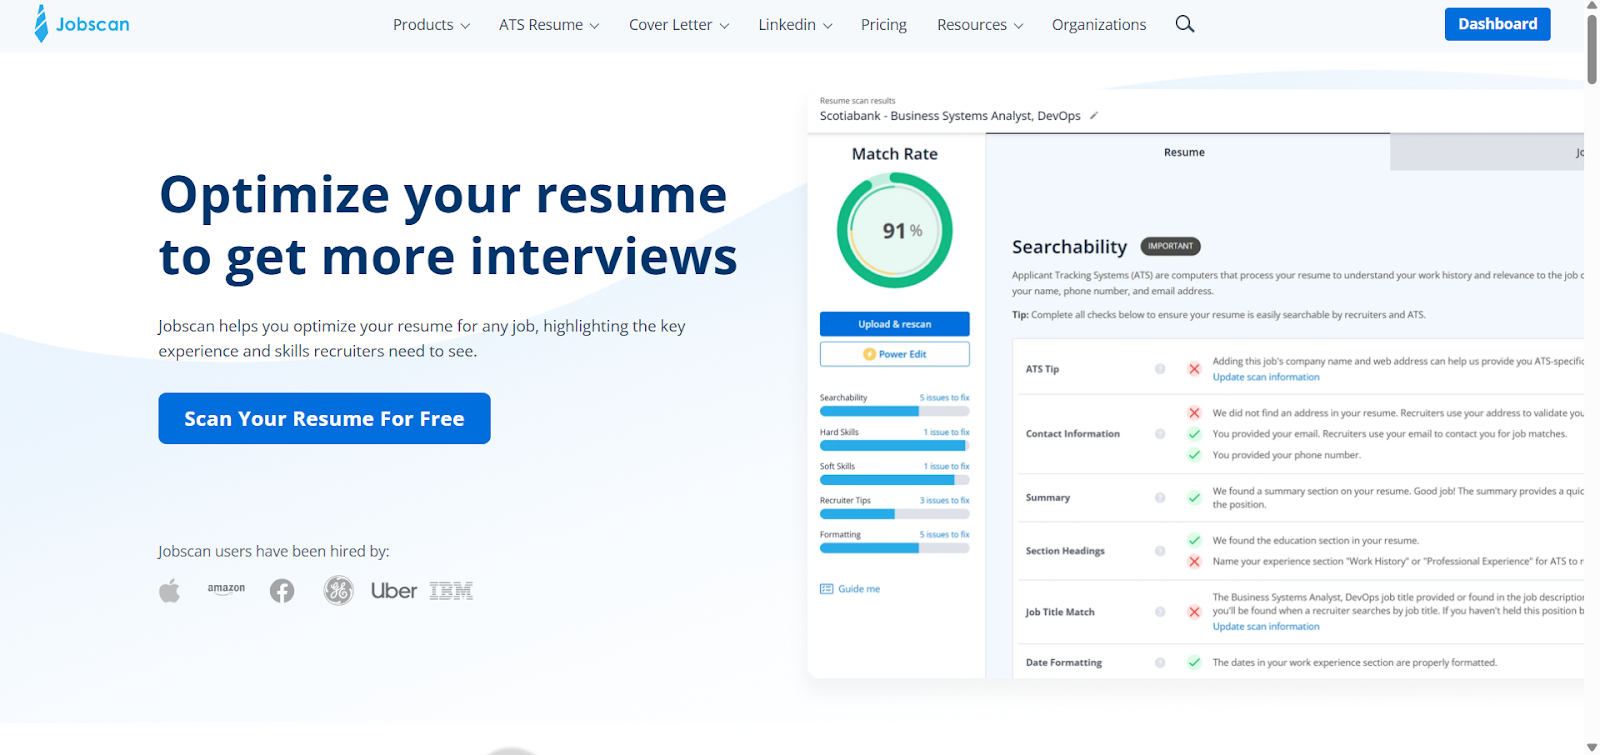Click the info circle next to Summary

[1160, 498]
